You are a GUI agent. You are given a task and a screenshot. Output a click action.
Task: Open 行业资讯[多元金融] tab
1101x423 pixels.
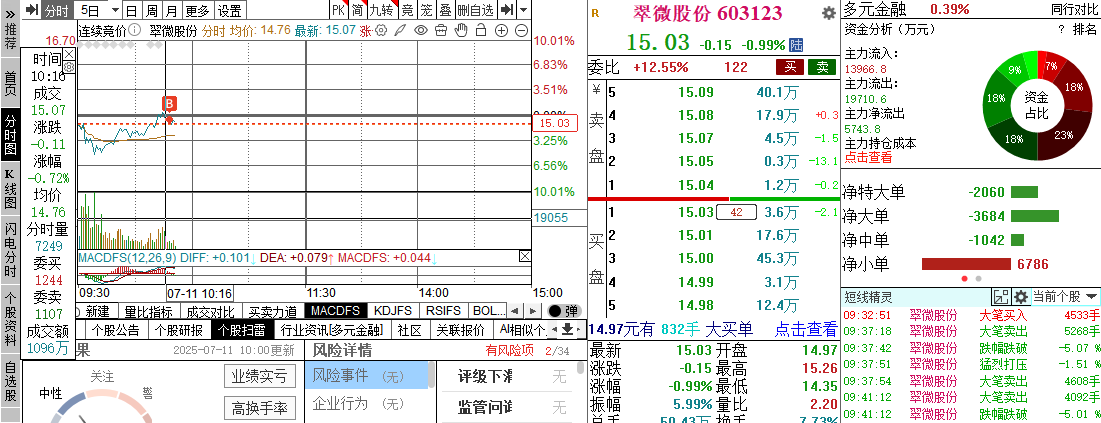[331, 330]
